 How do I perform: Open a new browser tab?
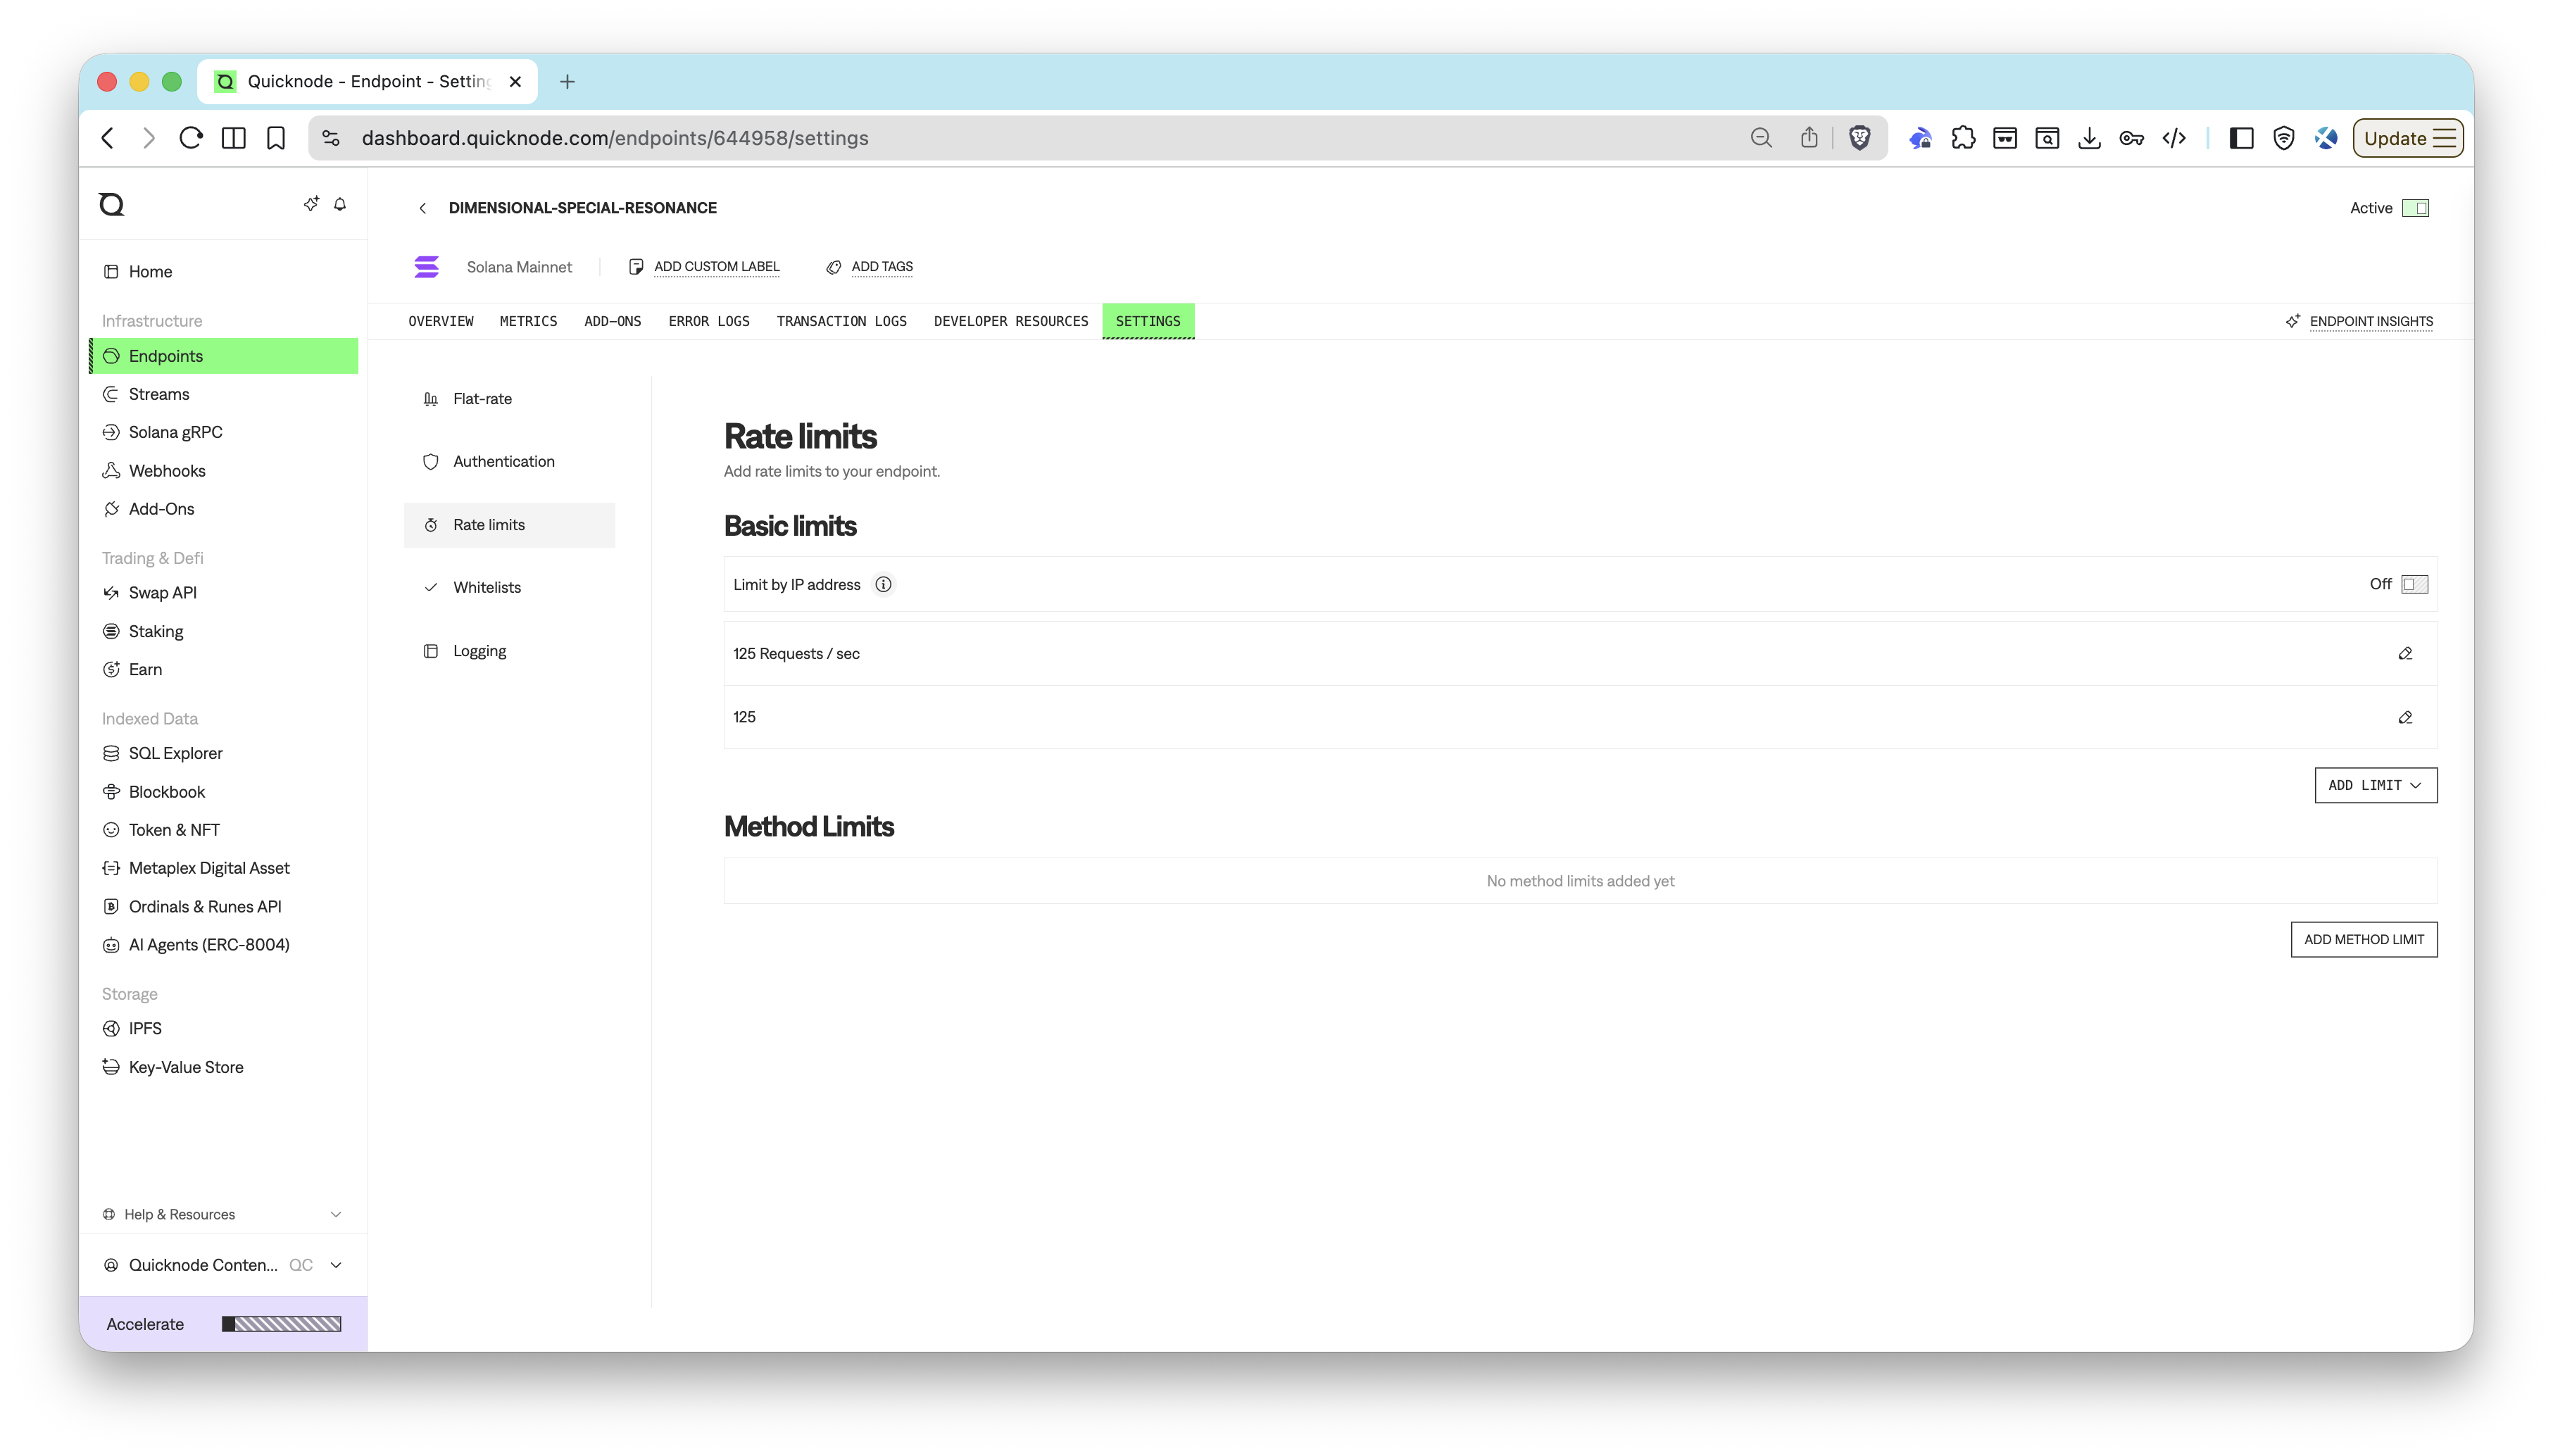tap(567, 81)
